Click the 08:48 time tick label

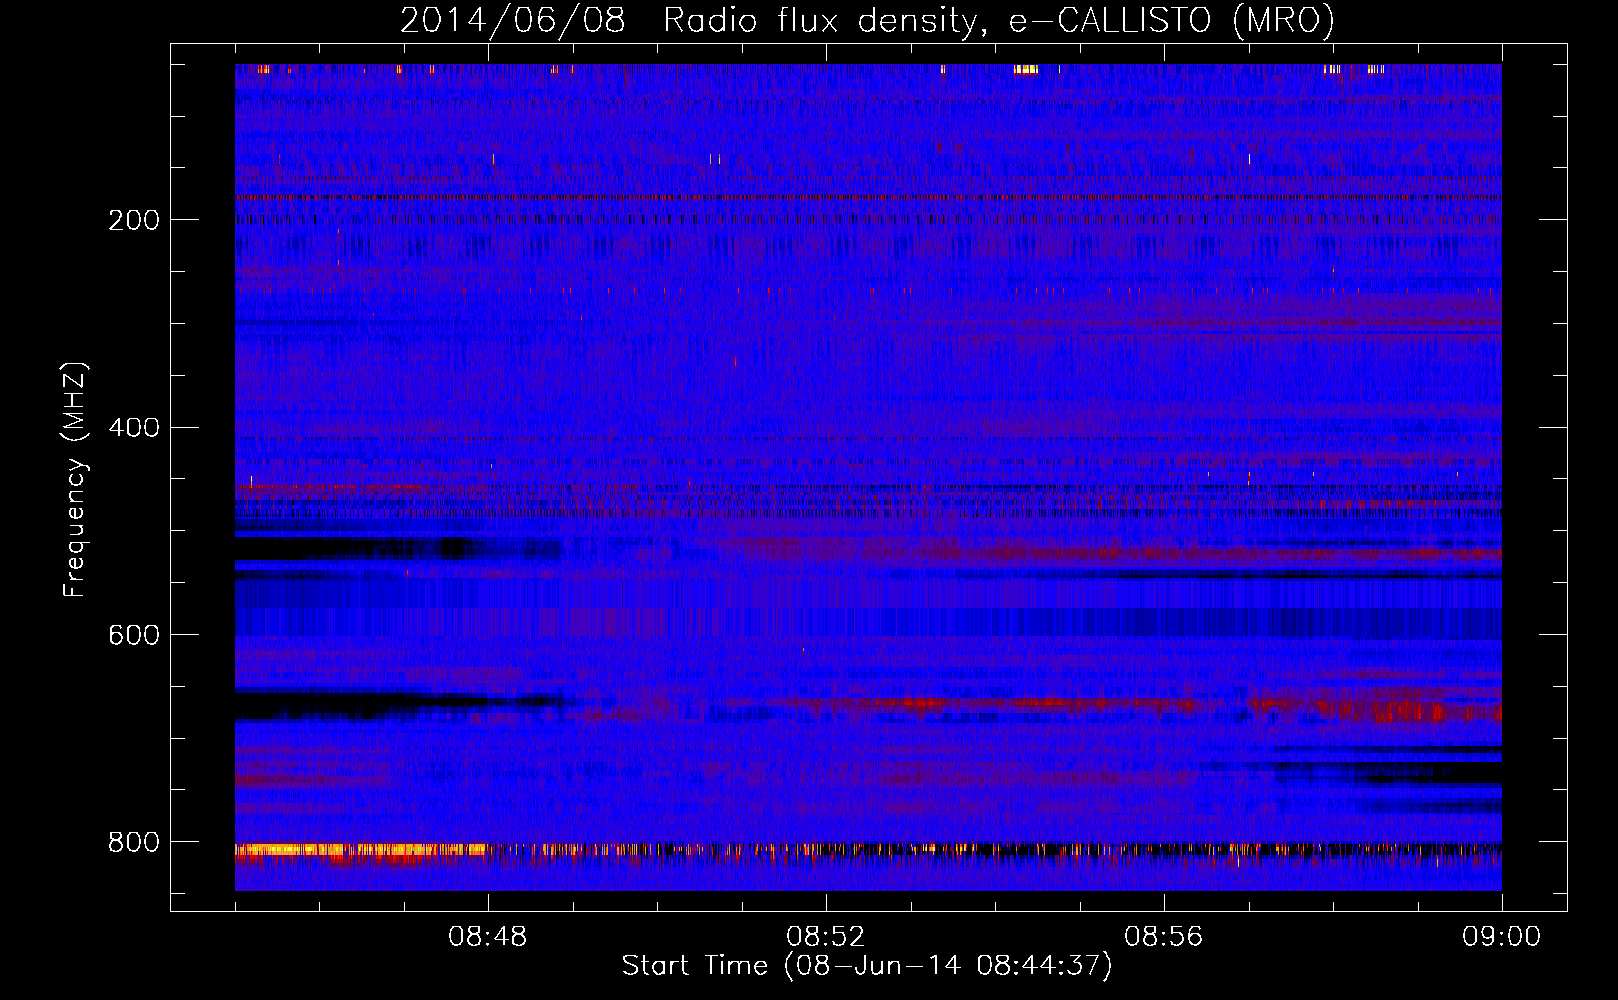488,937
